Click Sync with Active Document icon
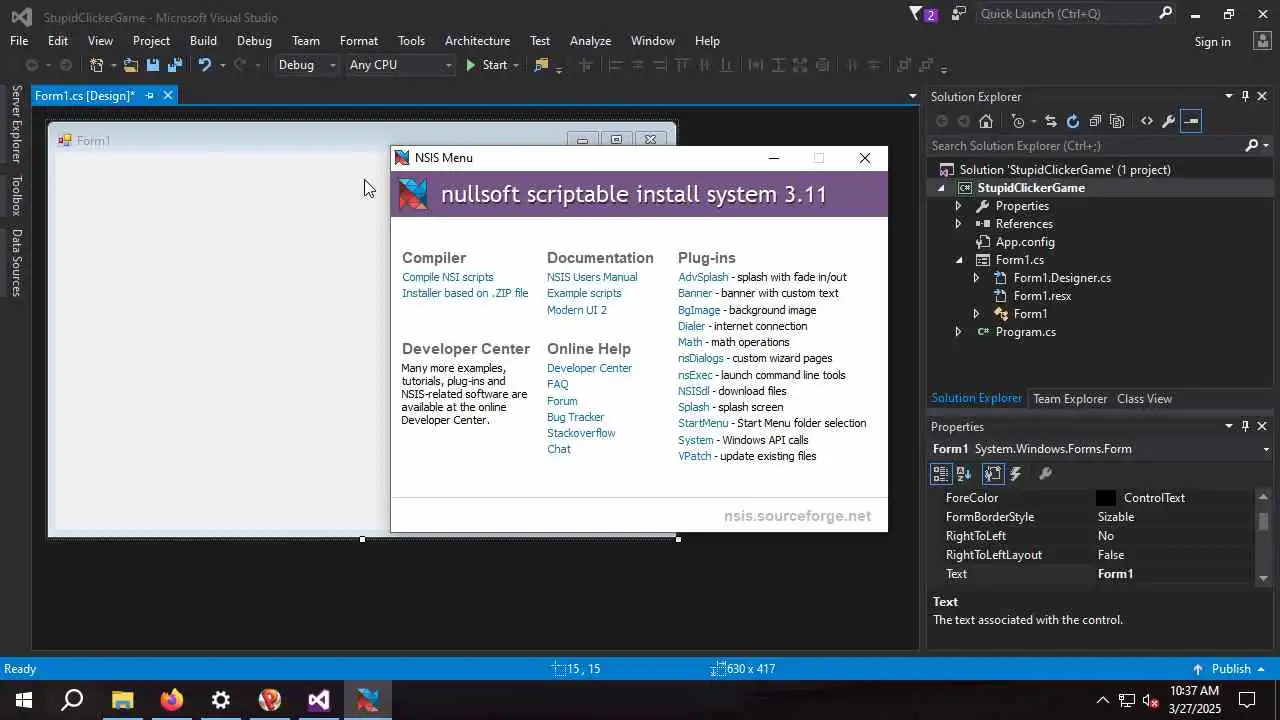 click(x=1050, y=121)
